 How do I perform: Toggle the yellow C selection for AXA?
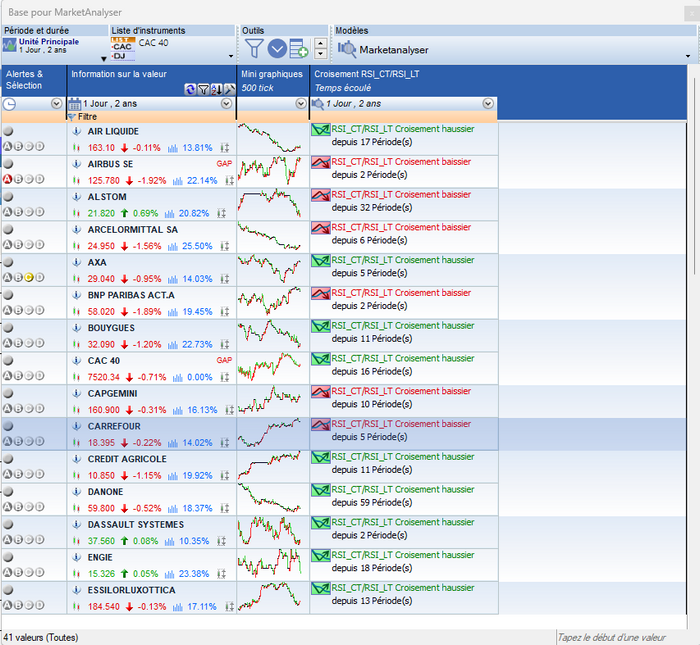(x=29, y=277)
